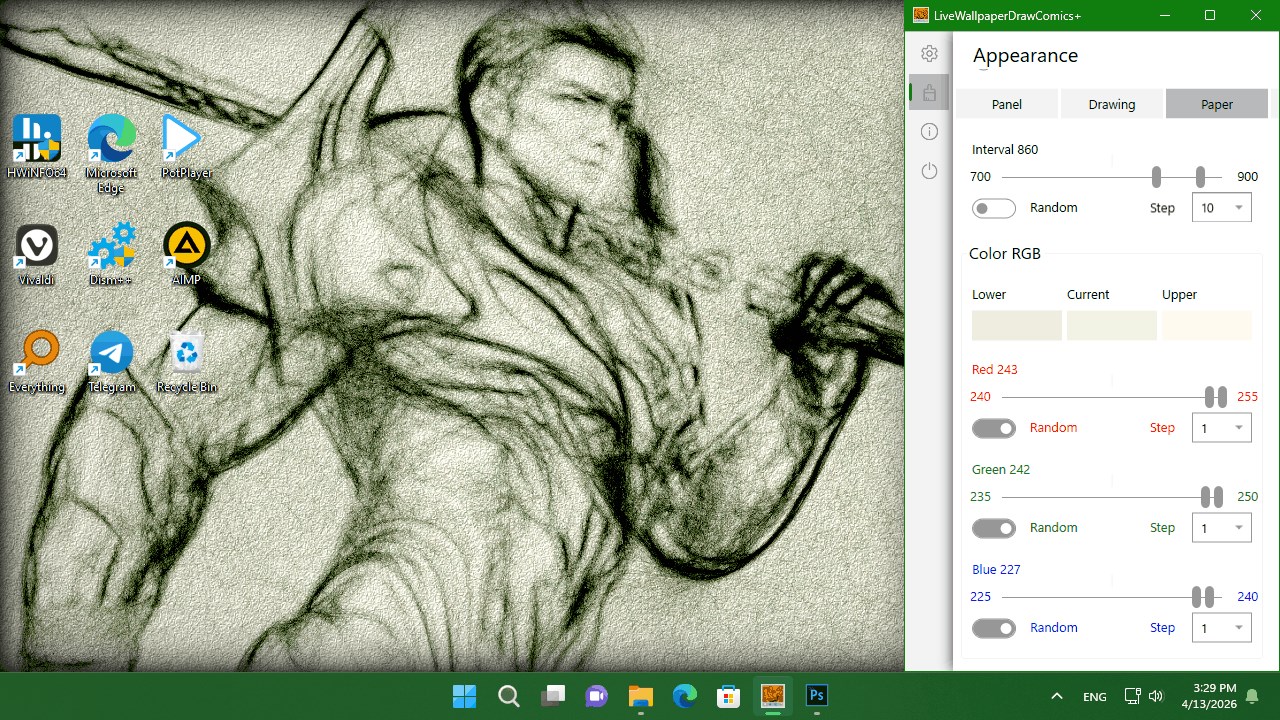Open the Red Step dropdown

coord(1222,428)
